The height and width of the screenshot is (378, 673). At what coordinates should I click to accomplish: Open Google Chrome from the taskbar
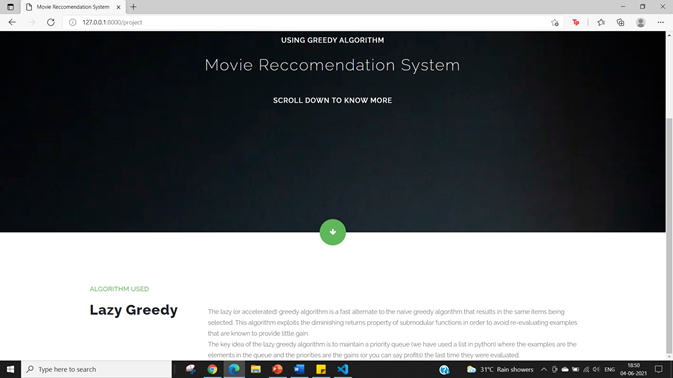(x=212, y=369)
